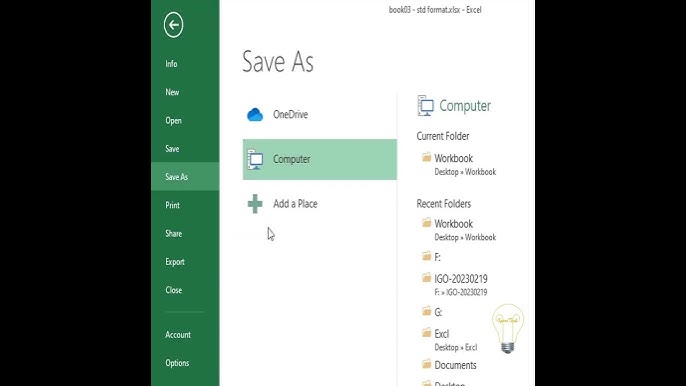Viewport: 686px width, 386px height.
Task: Click the green plus Add a Place icon
Action: click(255, 204)
